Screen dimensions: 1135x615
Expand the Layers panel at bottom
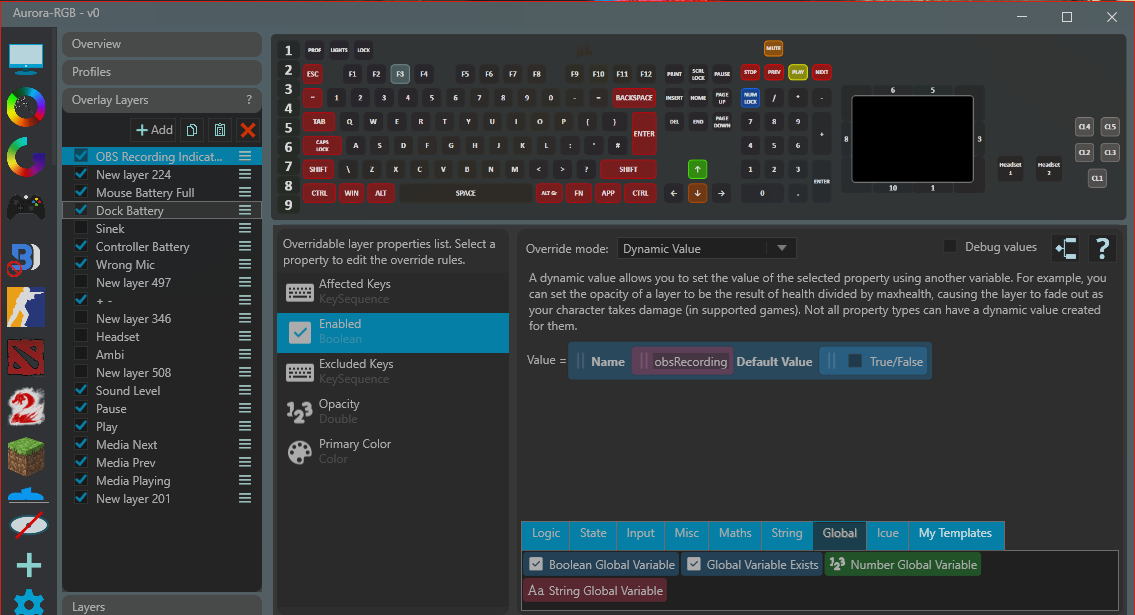tap(162, 606)
